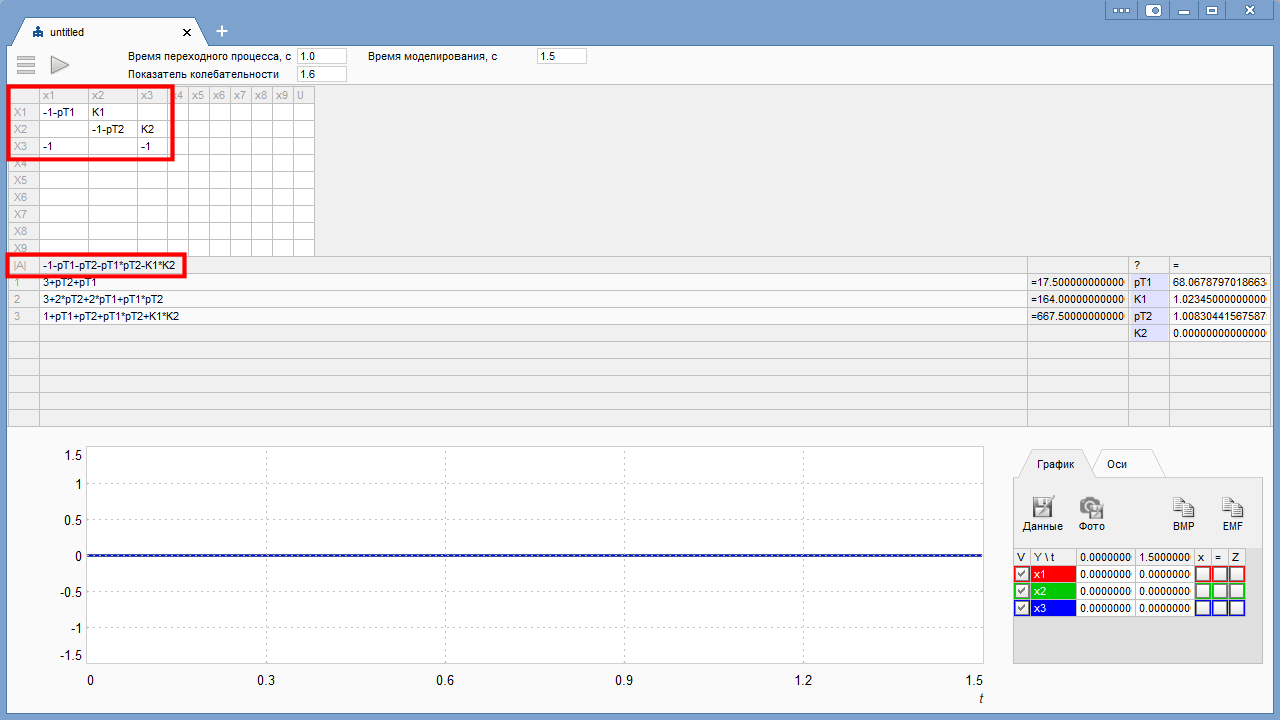Check the = column box for x1
The image size is (1280, 720).
(x=1220, y=574)
